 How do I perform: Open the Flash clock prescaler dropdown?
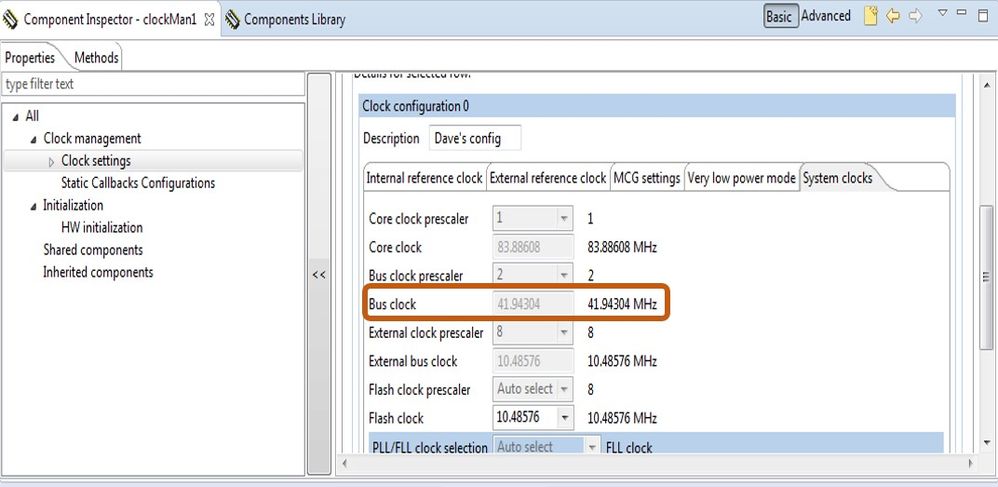(x=566, y=389)
